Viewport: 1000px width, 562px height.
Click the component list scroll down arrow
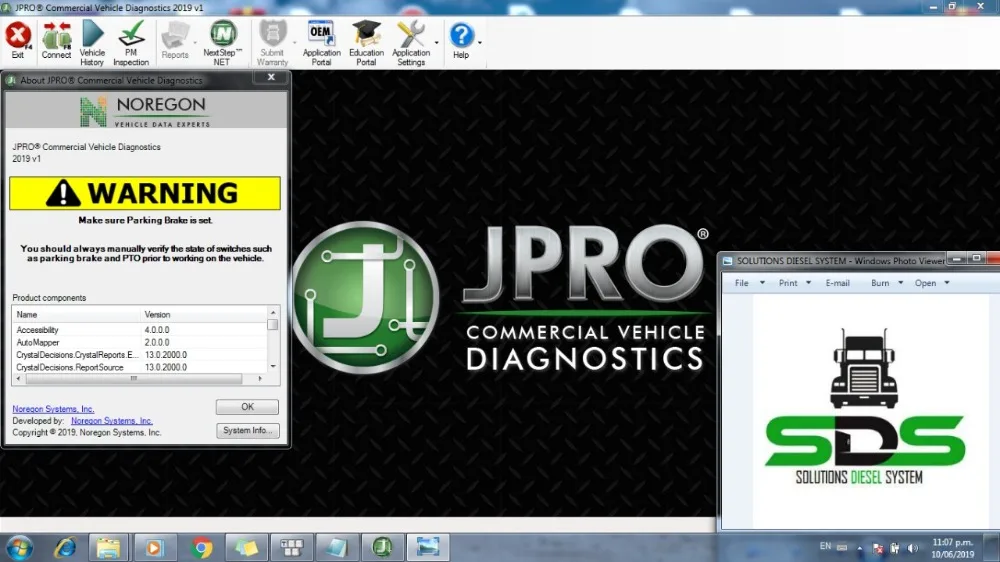[273, 366]
